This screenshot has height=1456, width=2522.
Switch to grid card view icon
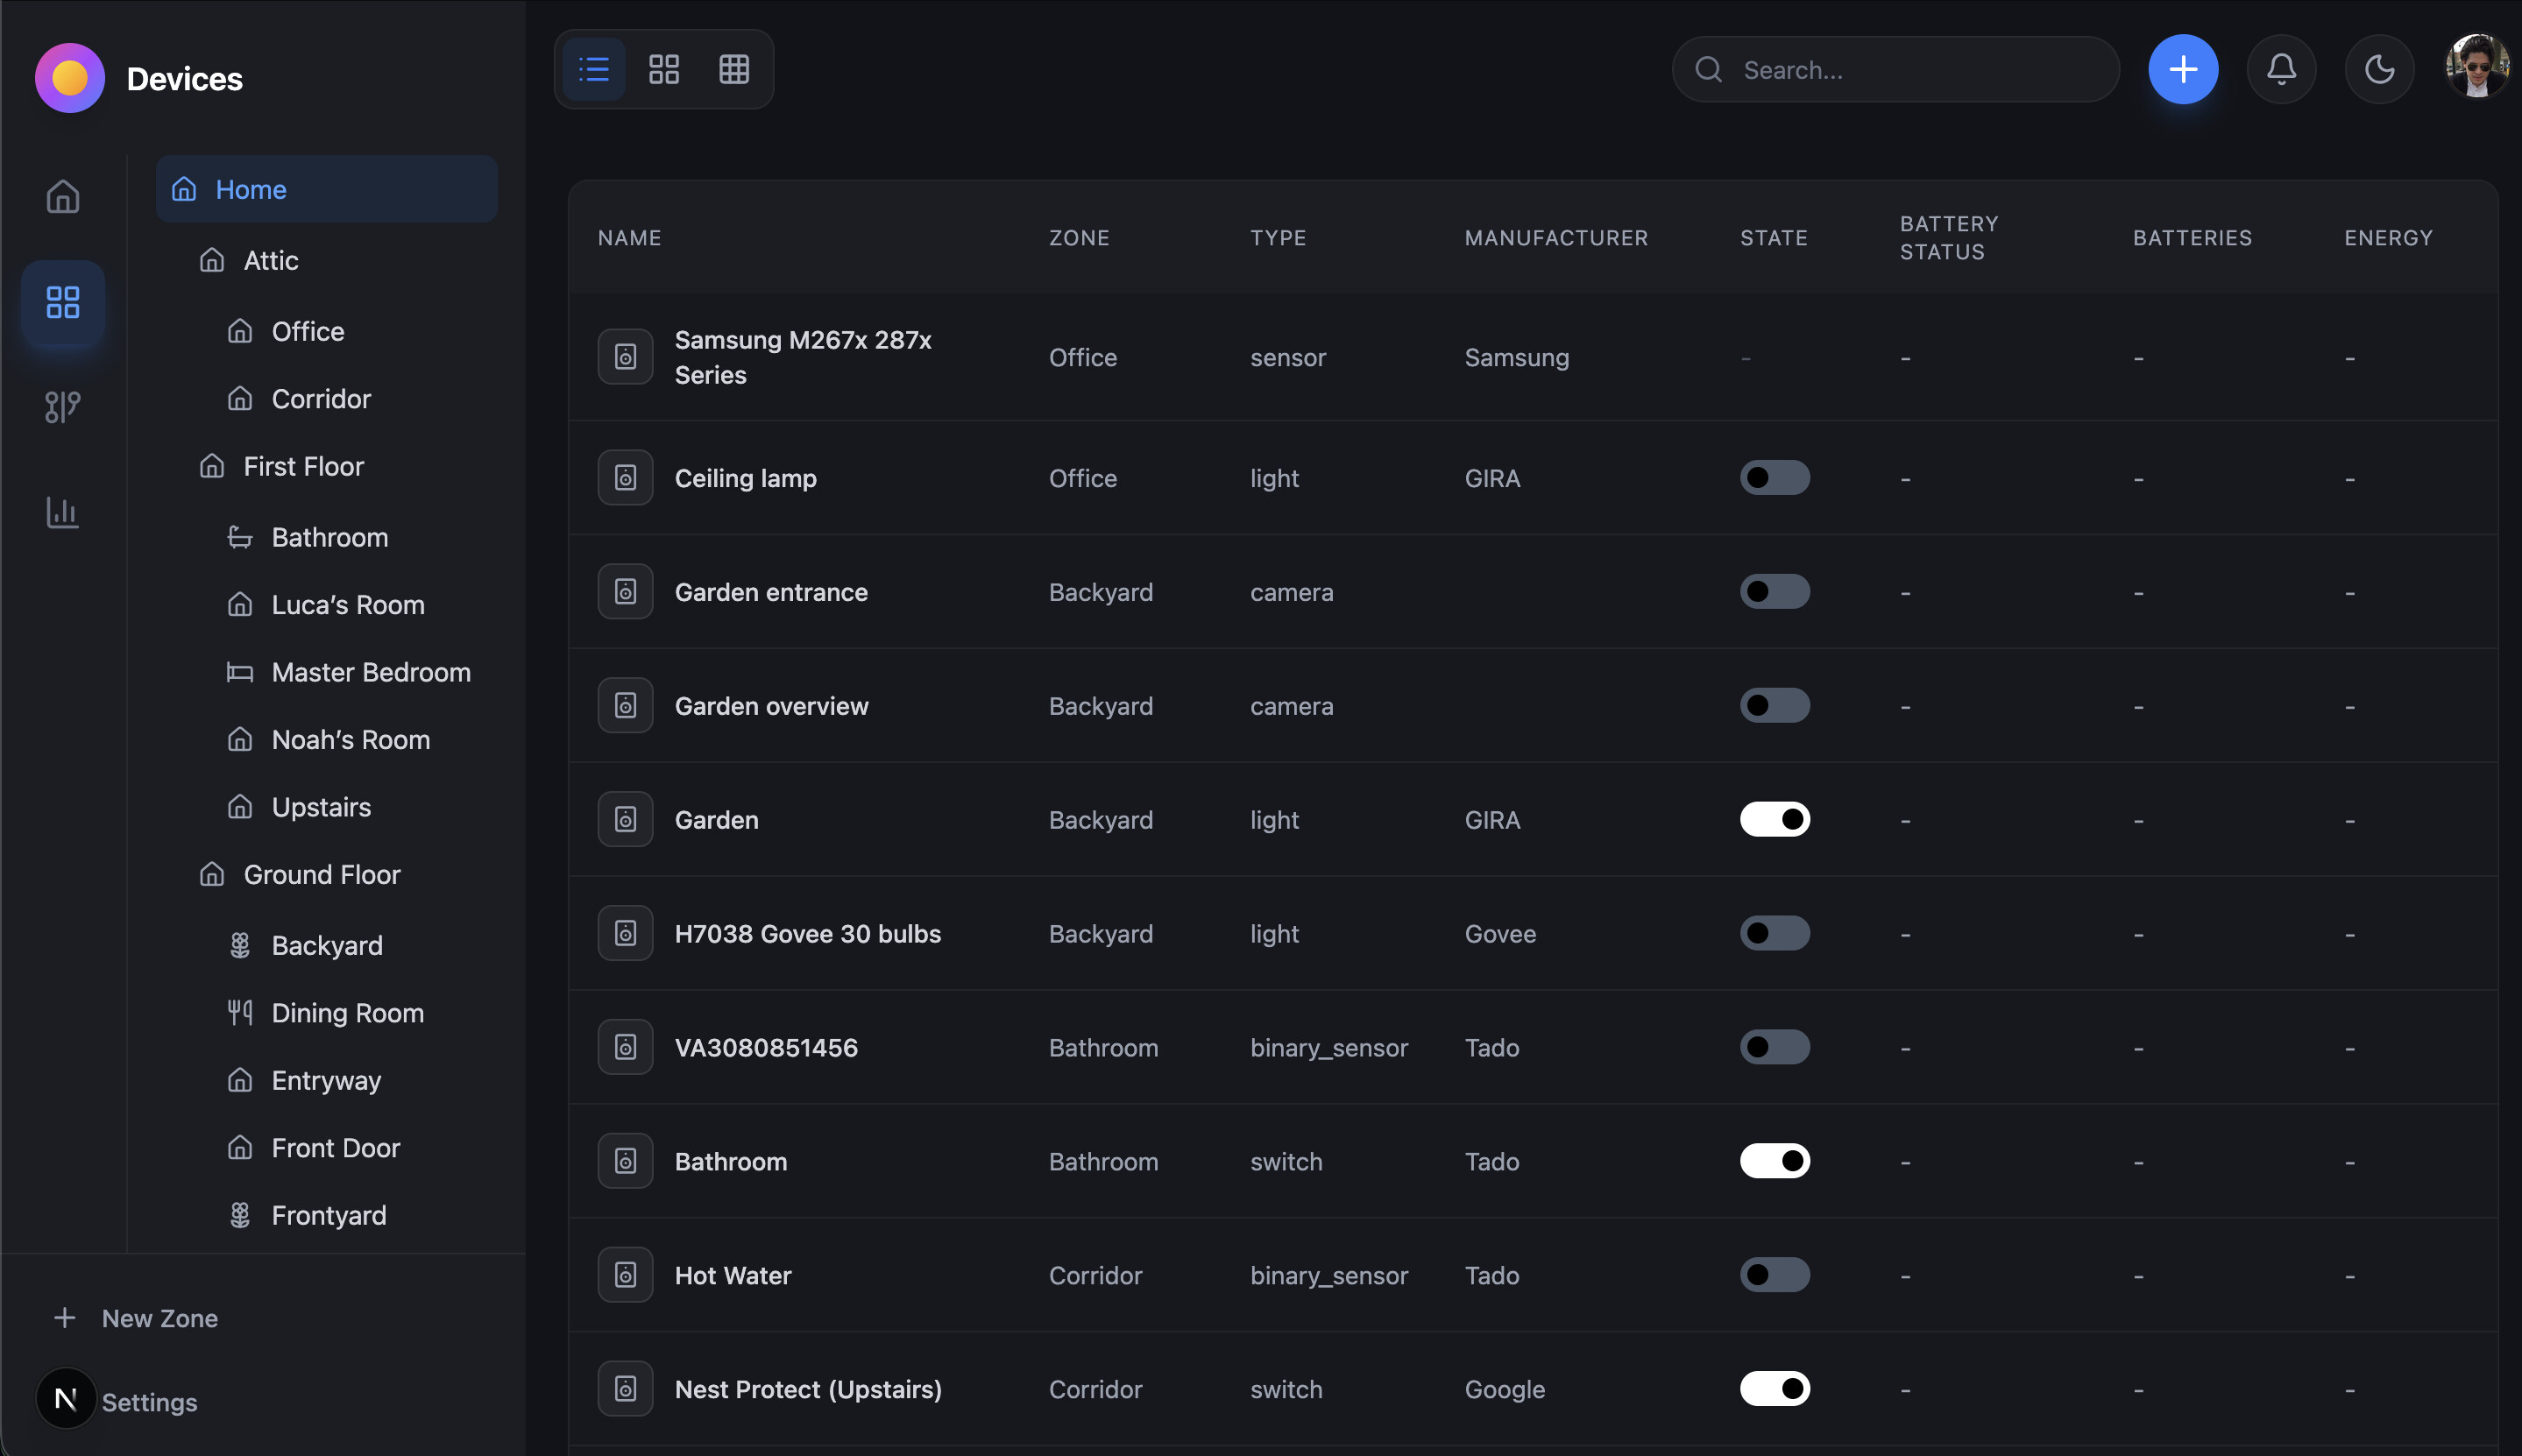tap(664, 69)
